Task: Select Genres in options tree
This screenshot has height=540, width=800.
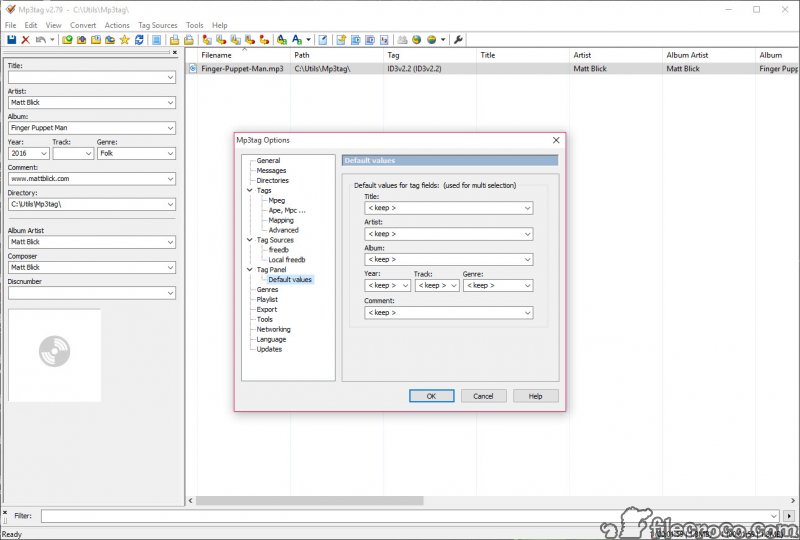Action: point(267,289)
